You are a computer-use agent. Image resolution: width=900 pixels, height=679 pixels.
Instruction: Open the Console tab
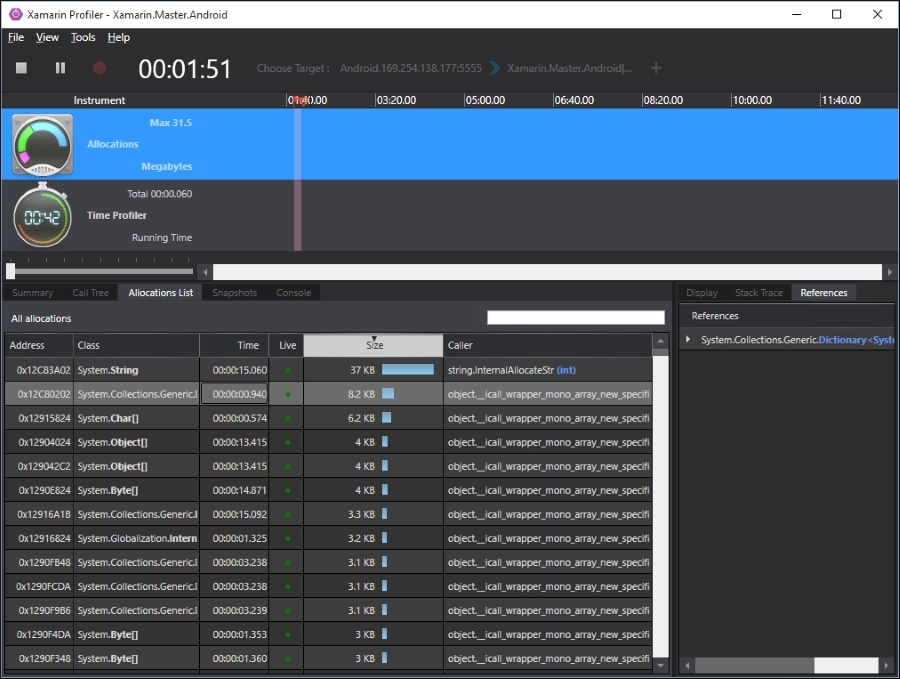[293, 293]
